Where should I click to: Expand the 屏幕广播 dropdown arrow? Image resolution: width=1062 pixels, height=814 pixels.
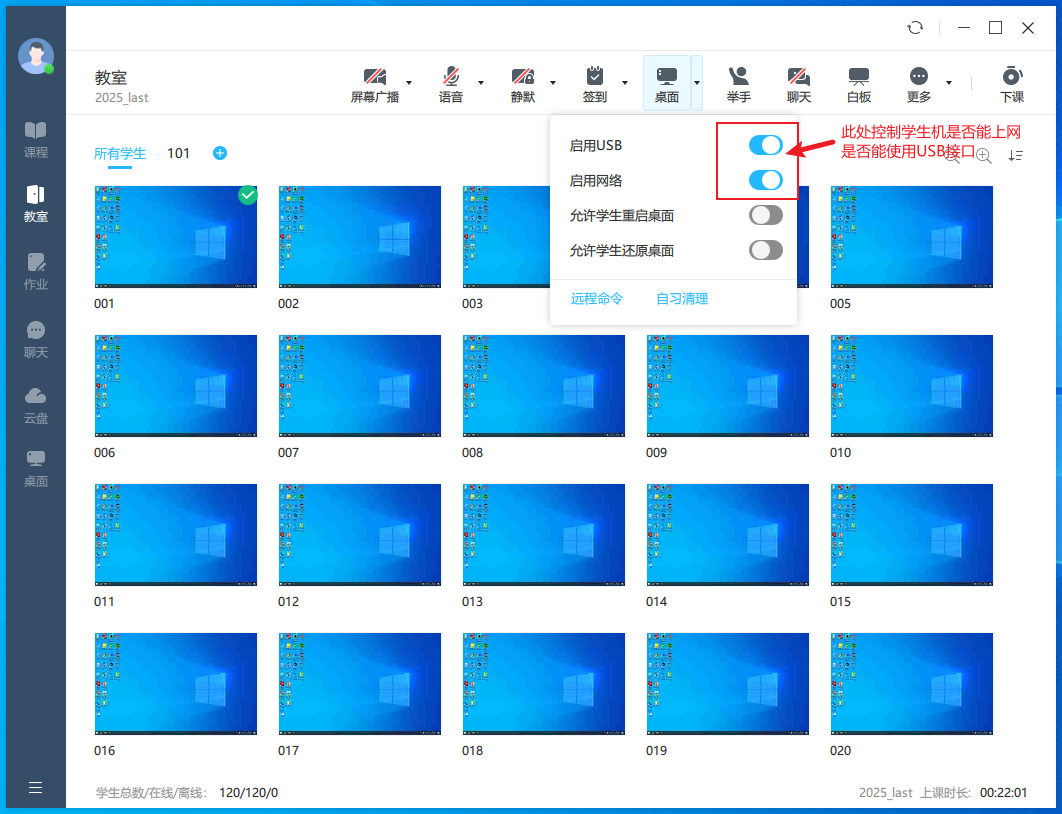[x=409, y=83]
